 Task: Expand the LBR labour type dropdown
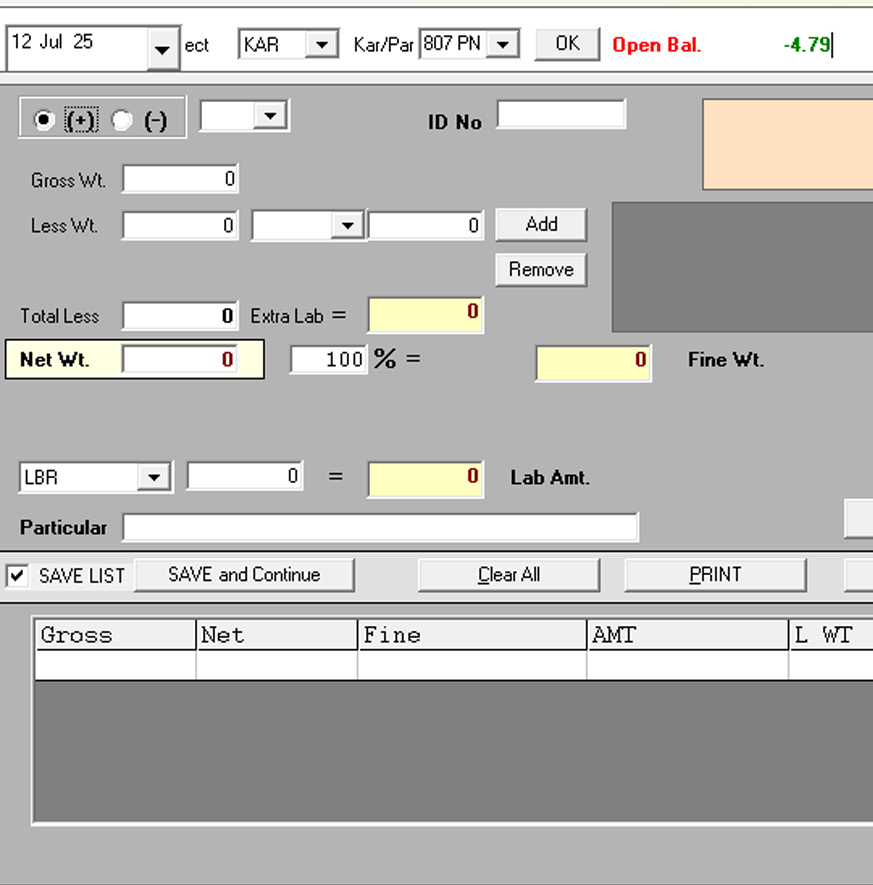coord(153,477)
